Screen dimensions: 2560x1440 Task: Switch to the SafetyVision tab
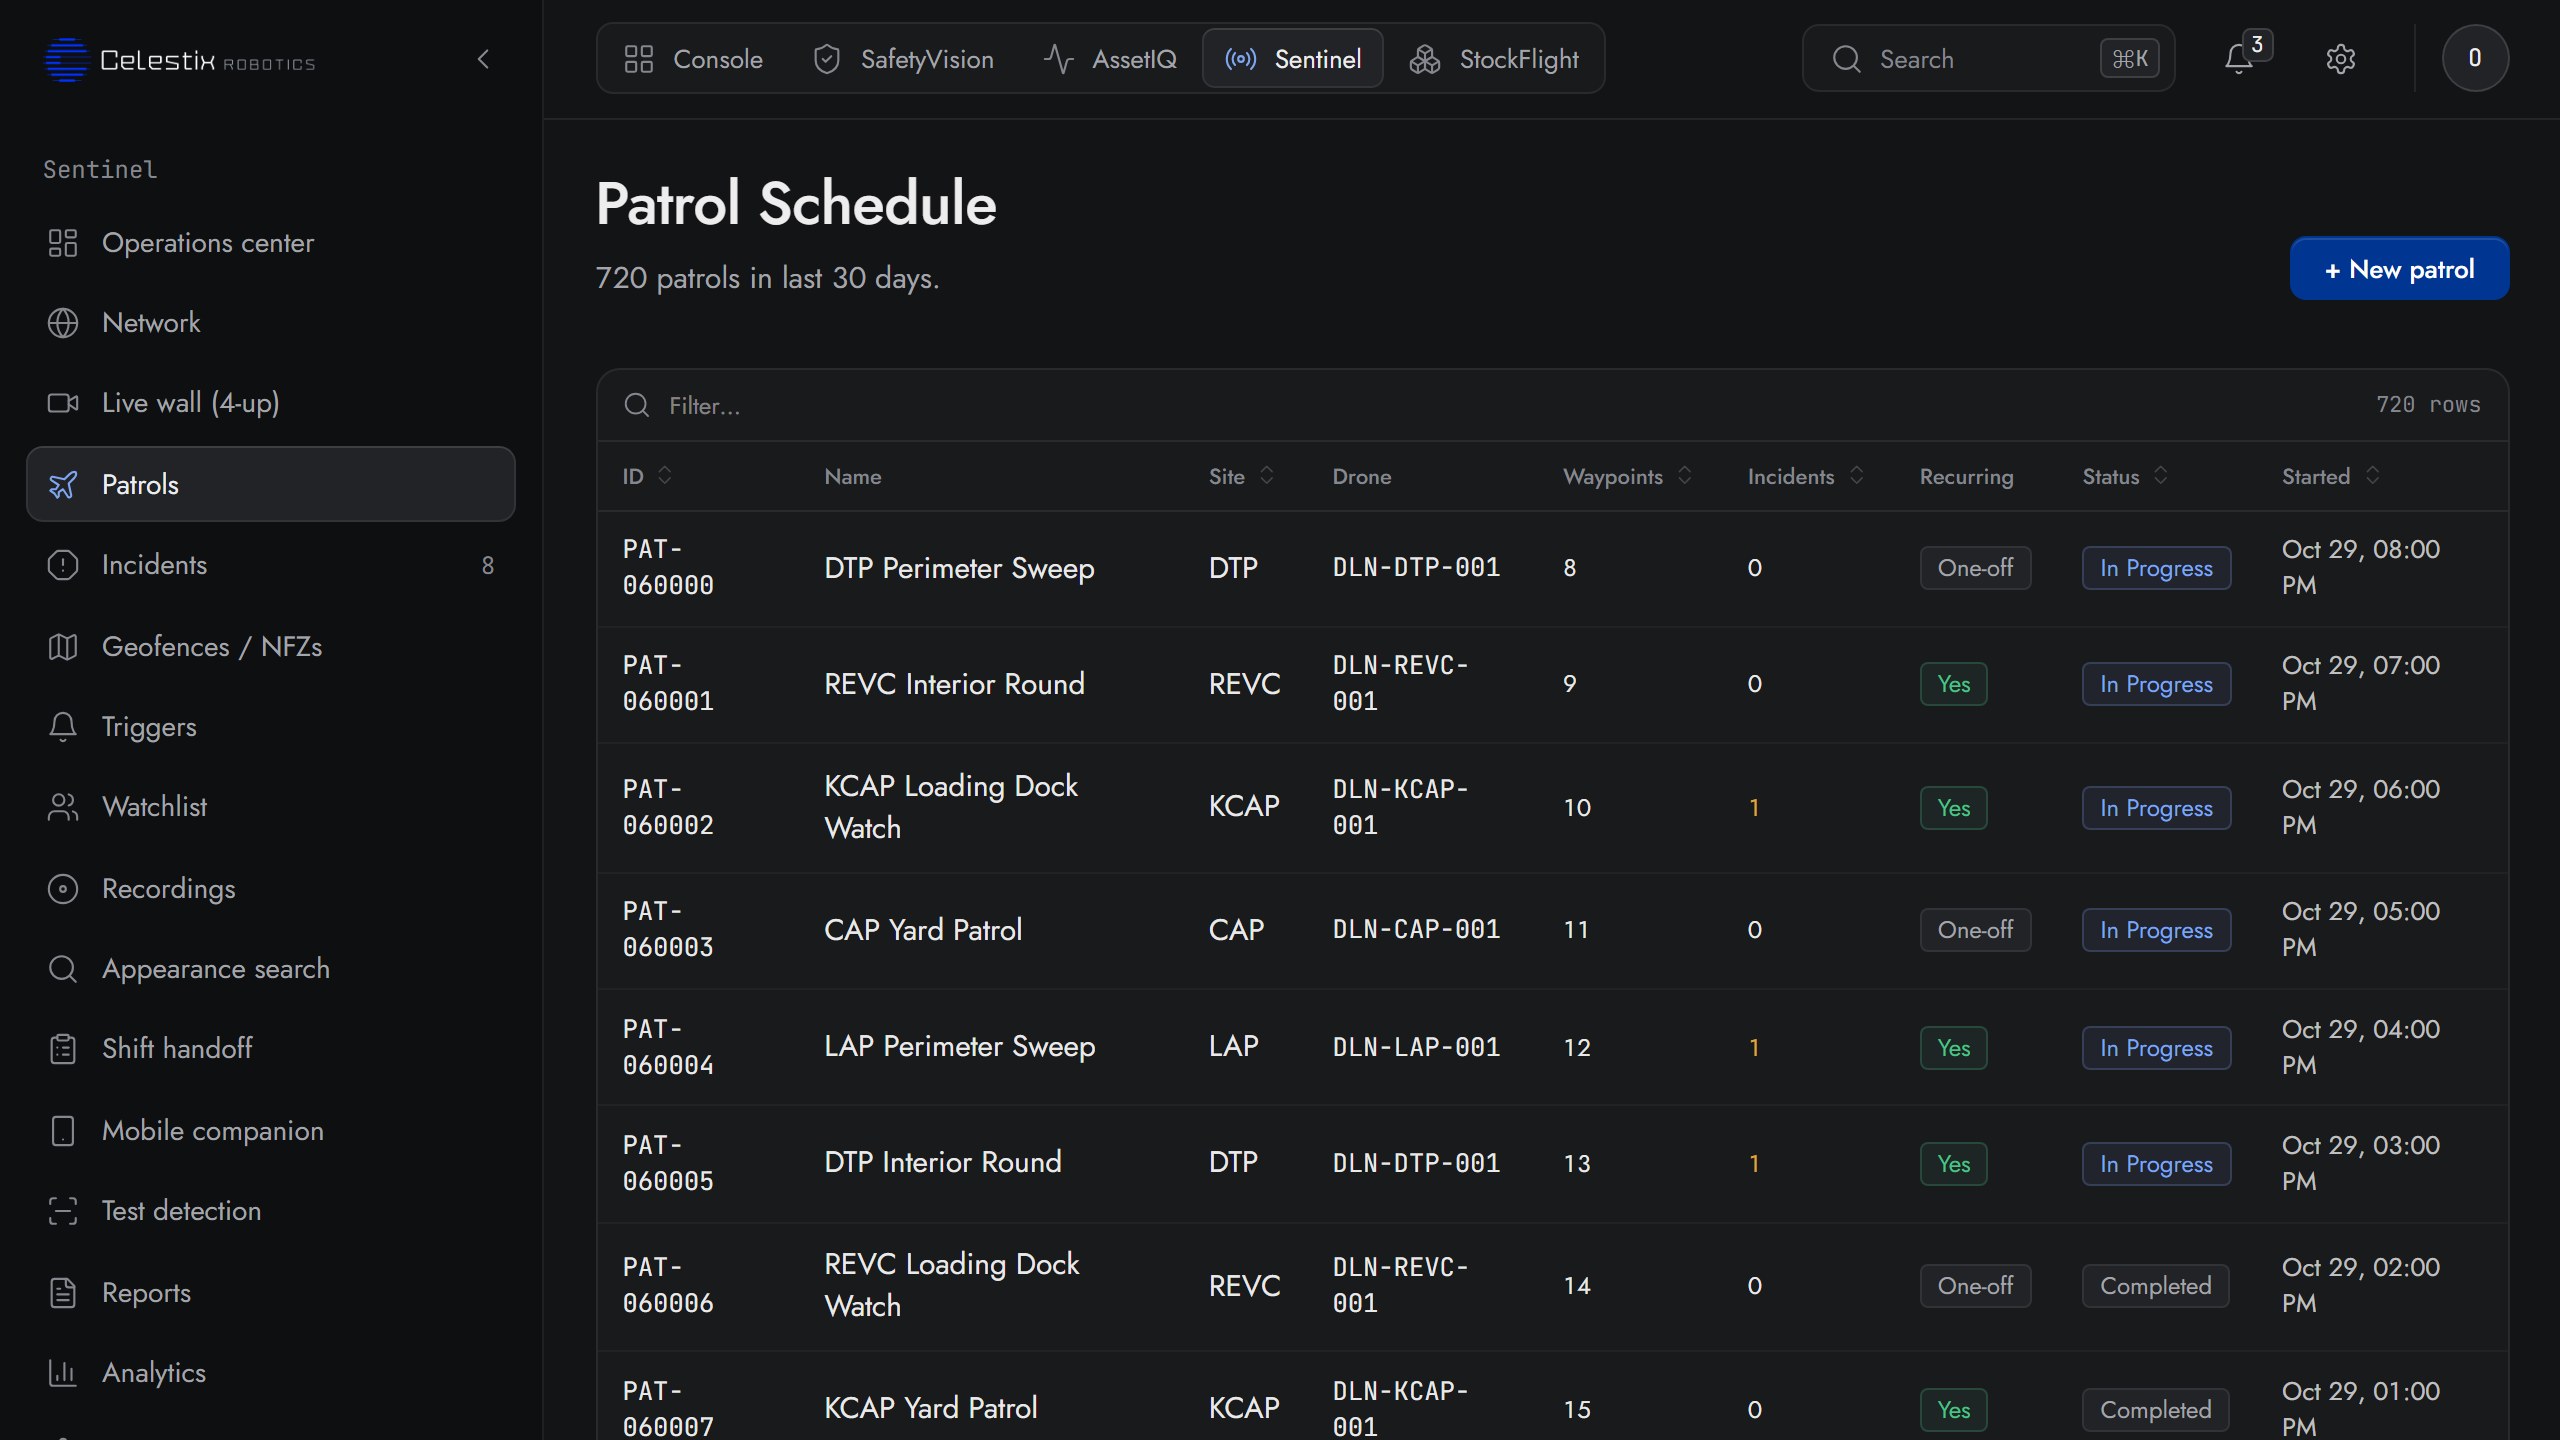tap(903, 59)
